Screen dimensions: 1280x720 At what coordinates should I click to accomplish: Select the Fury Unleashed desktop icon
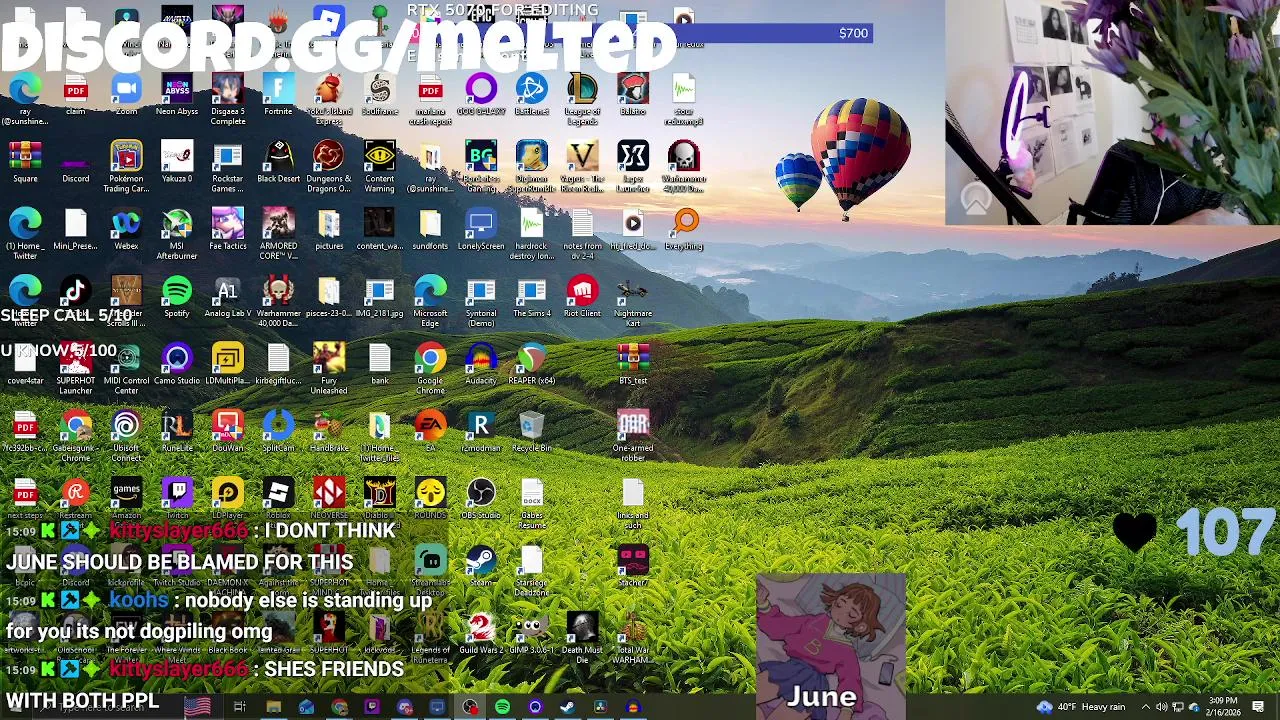click(x=329, y=368)
